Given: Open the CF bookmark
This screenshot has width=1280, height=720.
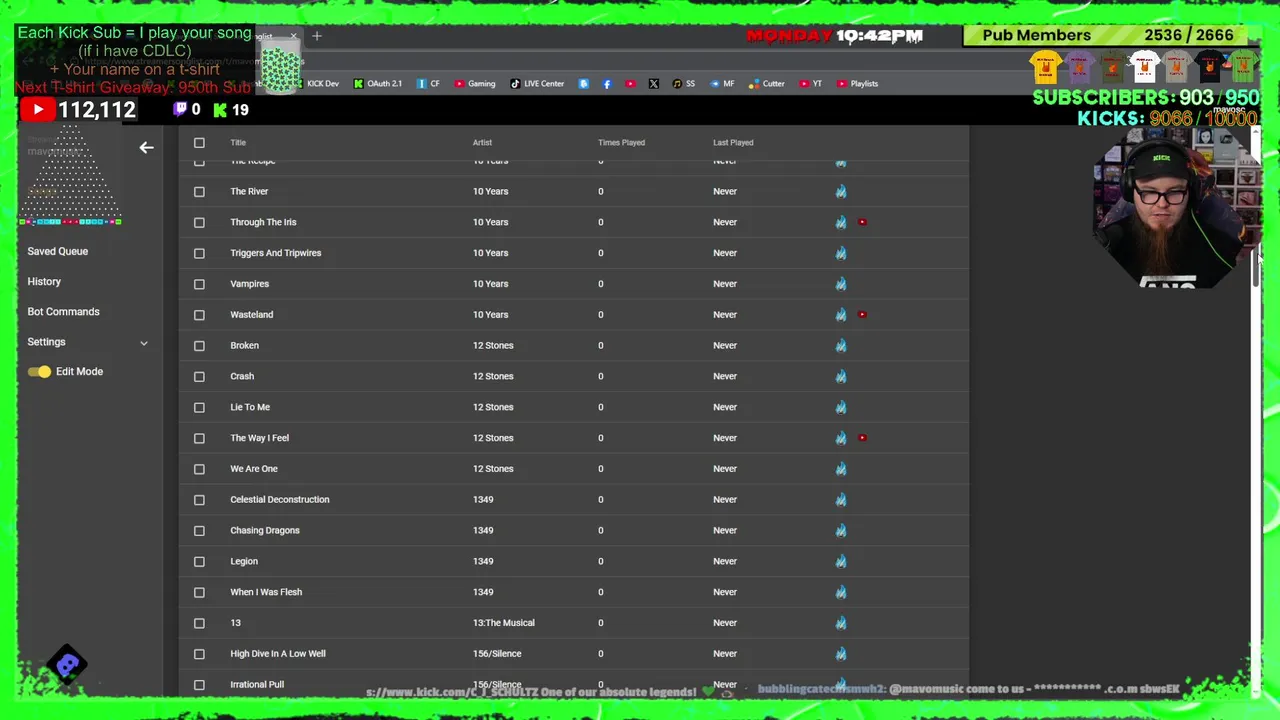Looking at the screenshot, I should (x=428, y=84).
